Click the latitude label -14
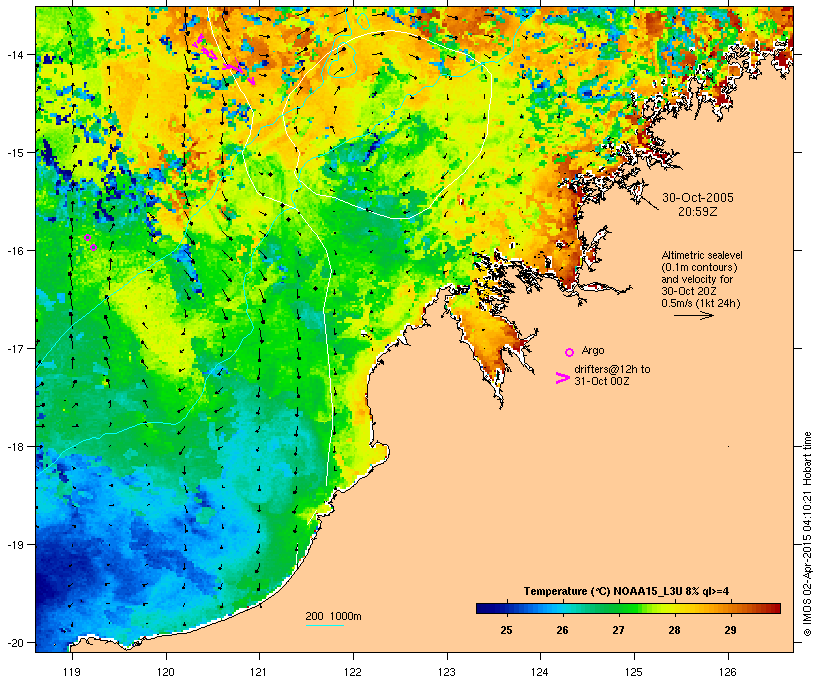Image resolution: width=820 pixels, height=680 pixels. 14,54
